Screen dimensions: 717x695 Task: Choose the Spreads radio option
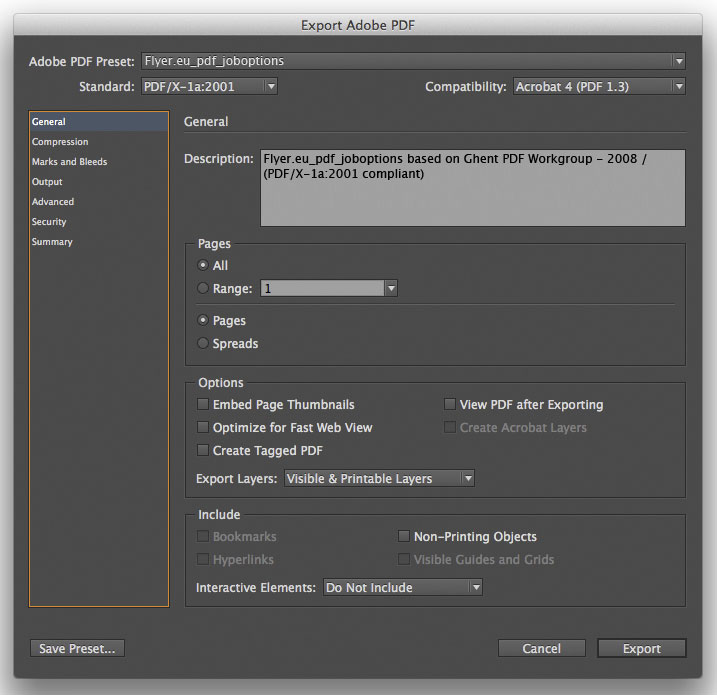[x=203, y=343]
